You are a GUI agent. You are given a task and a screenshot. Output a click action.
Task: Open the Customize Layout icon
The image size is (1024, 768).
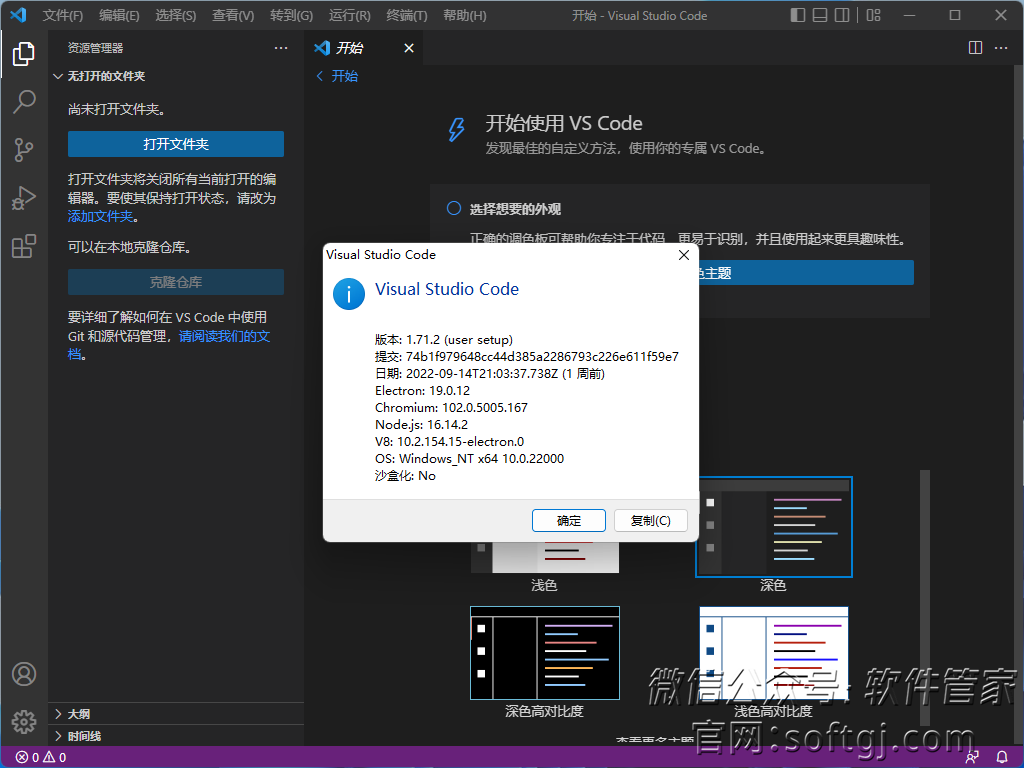(874, 15)
